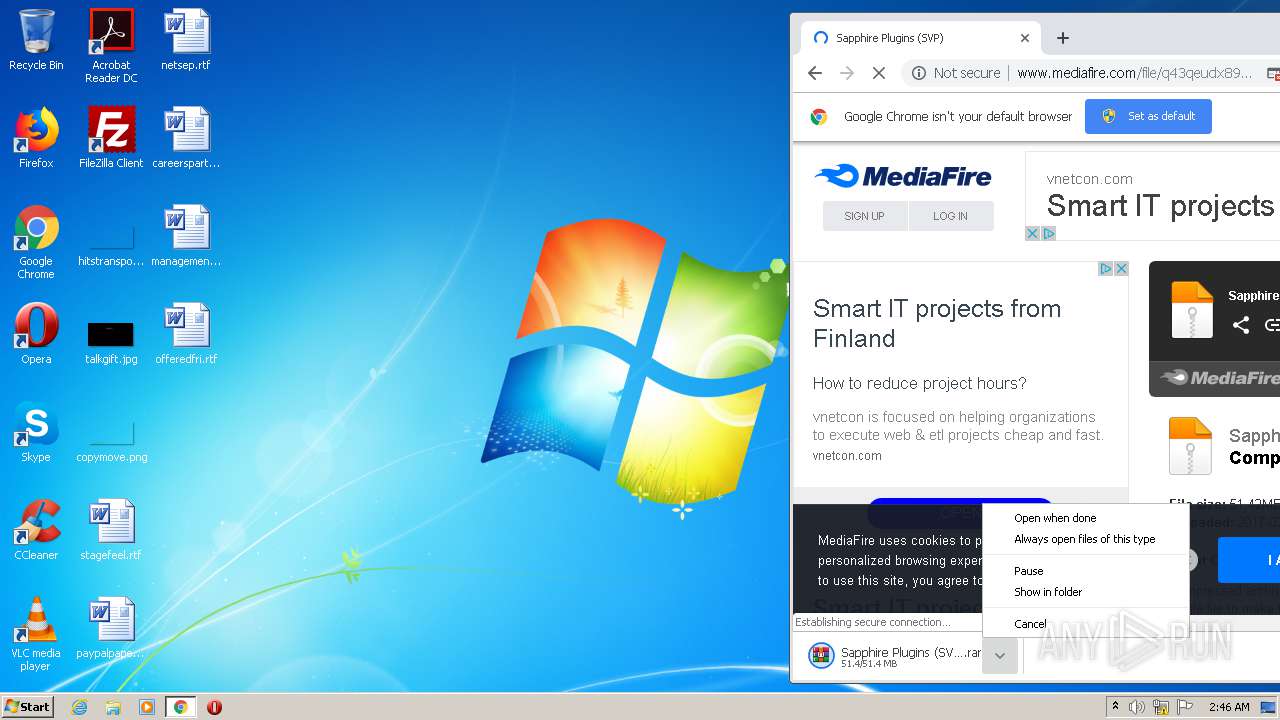Click the 2:46 AM system clock
This screenshot has height=720, width=1280.
(x=1229, y=707)
